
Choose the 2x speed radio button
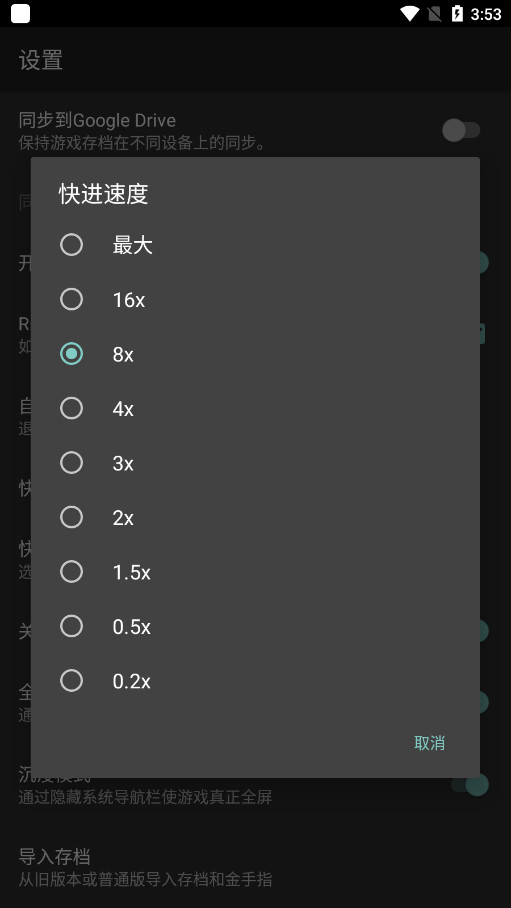coord(71,517)
